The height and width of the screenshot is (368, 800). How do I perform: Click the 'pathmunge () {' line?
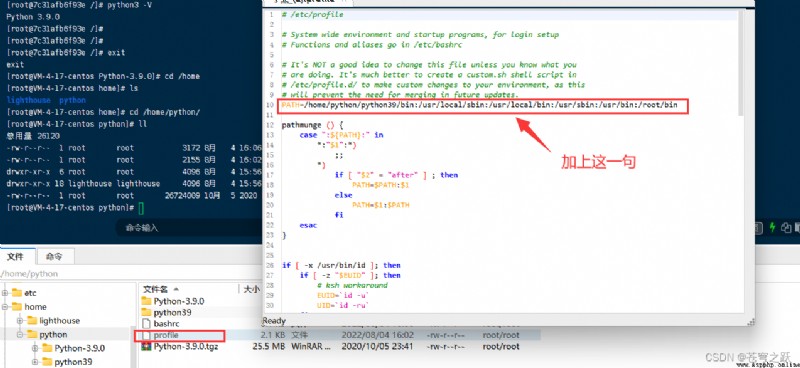[313, 125]
